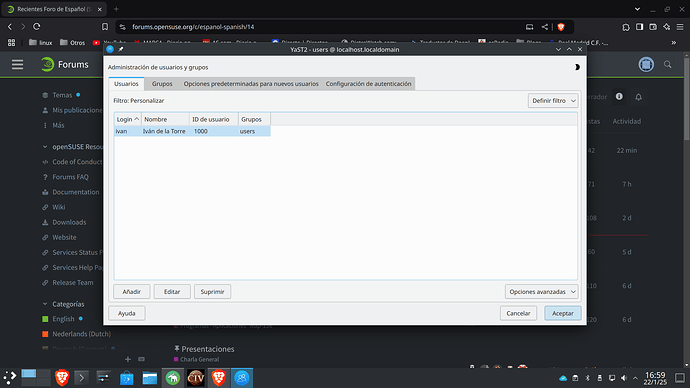Screen dimensions: 690x388
Task: Open Konsole terminal from taskbar
Action: [81, 377]
